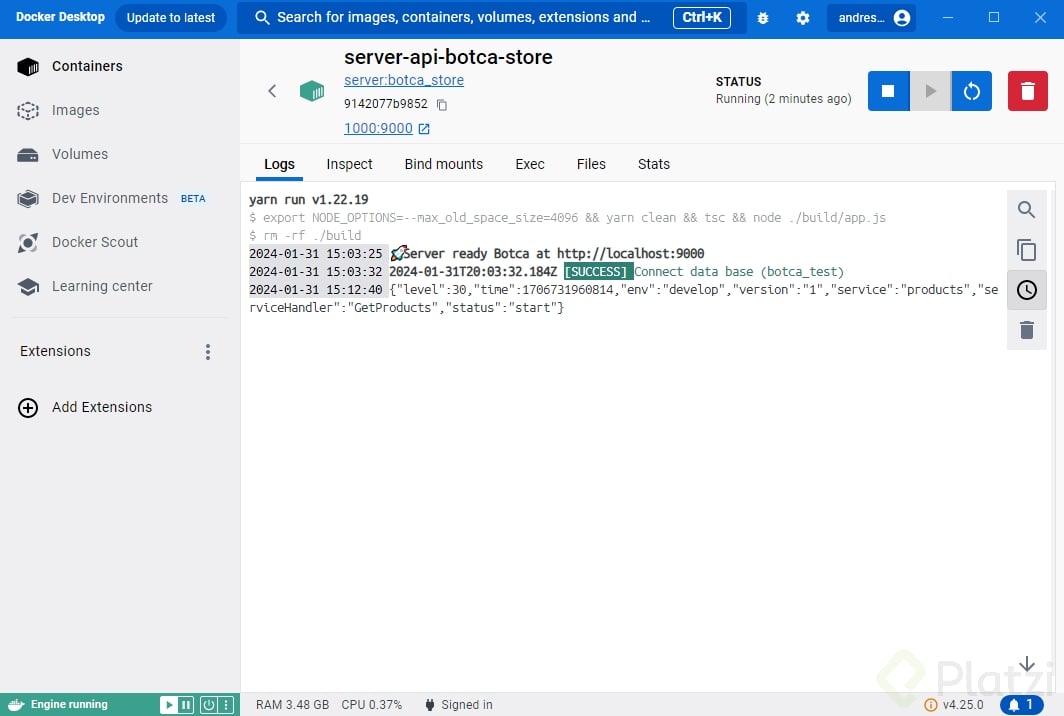Open the andres account menu
Viewport: 1064px width, 716px height.
coord(871,18)
